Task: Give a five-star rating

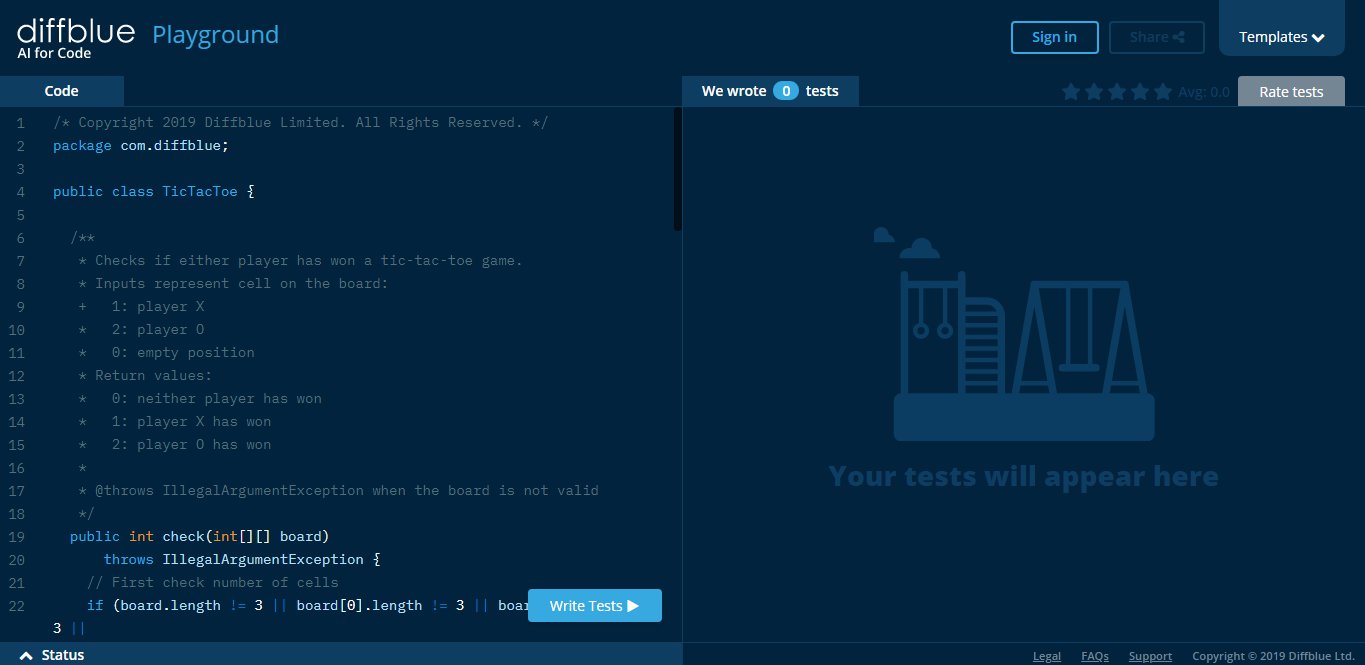Action: coord(1162,91)
